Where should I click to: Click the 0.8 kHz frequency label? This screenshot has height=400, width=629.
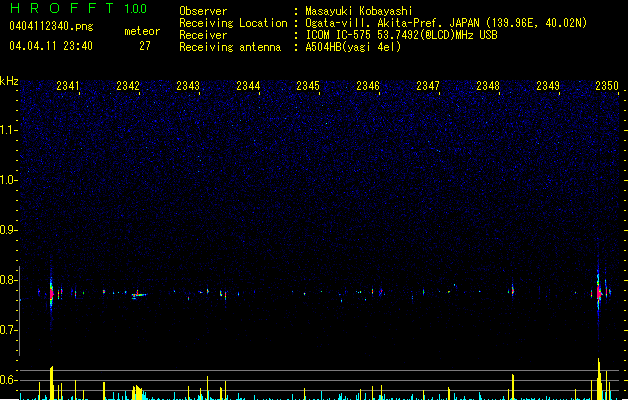click(8, 280)
